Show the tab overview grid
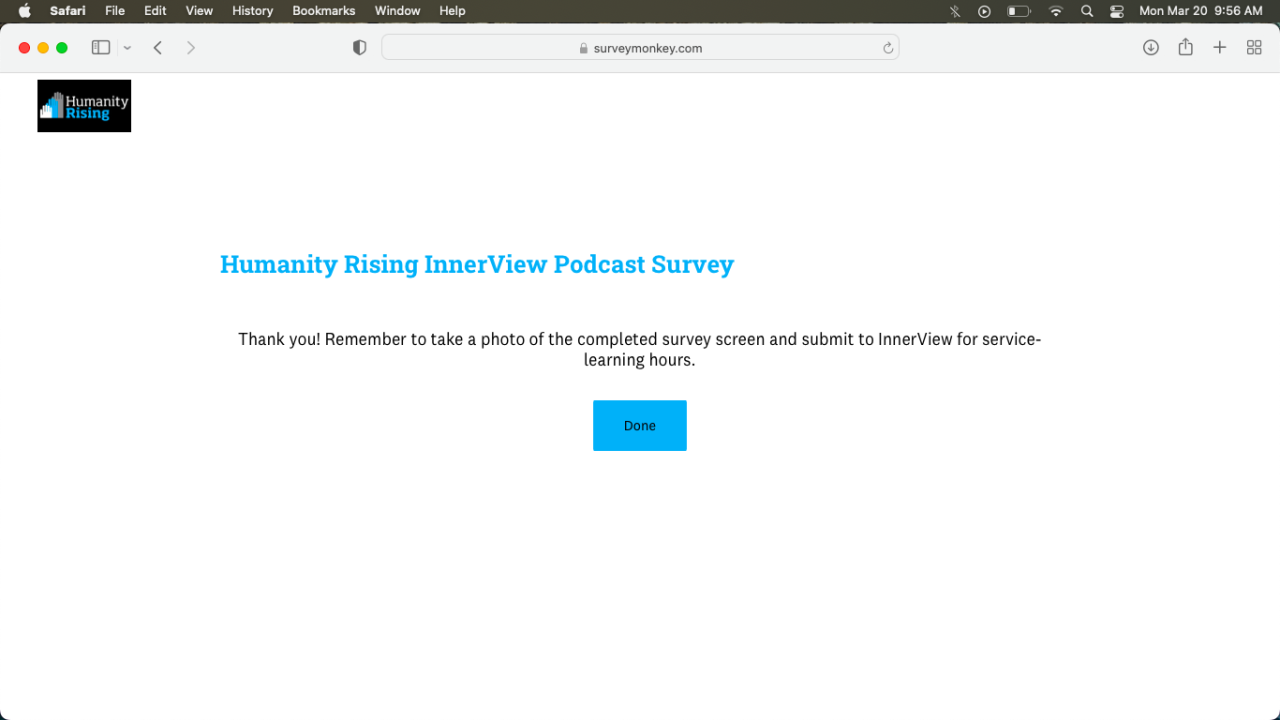Image resolution: width=1280 pixels, height=720 pixels. click(1254, 48)
